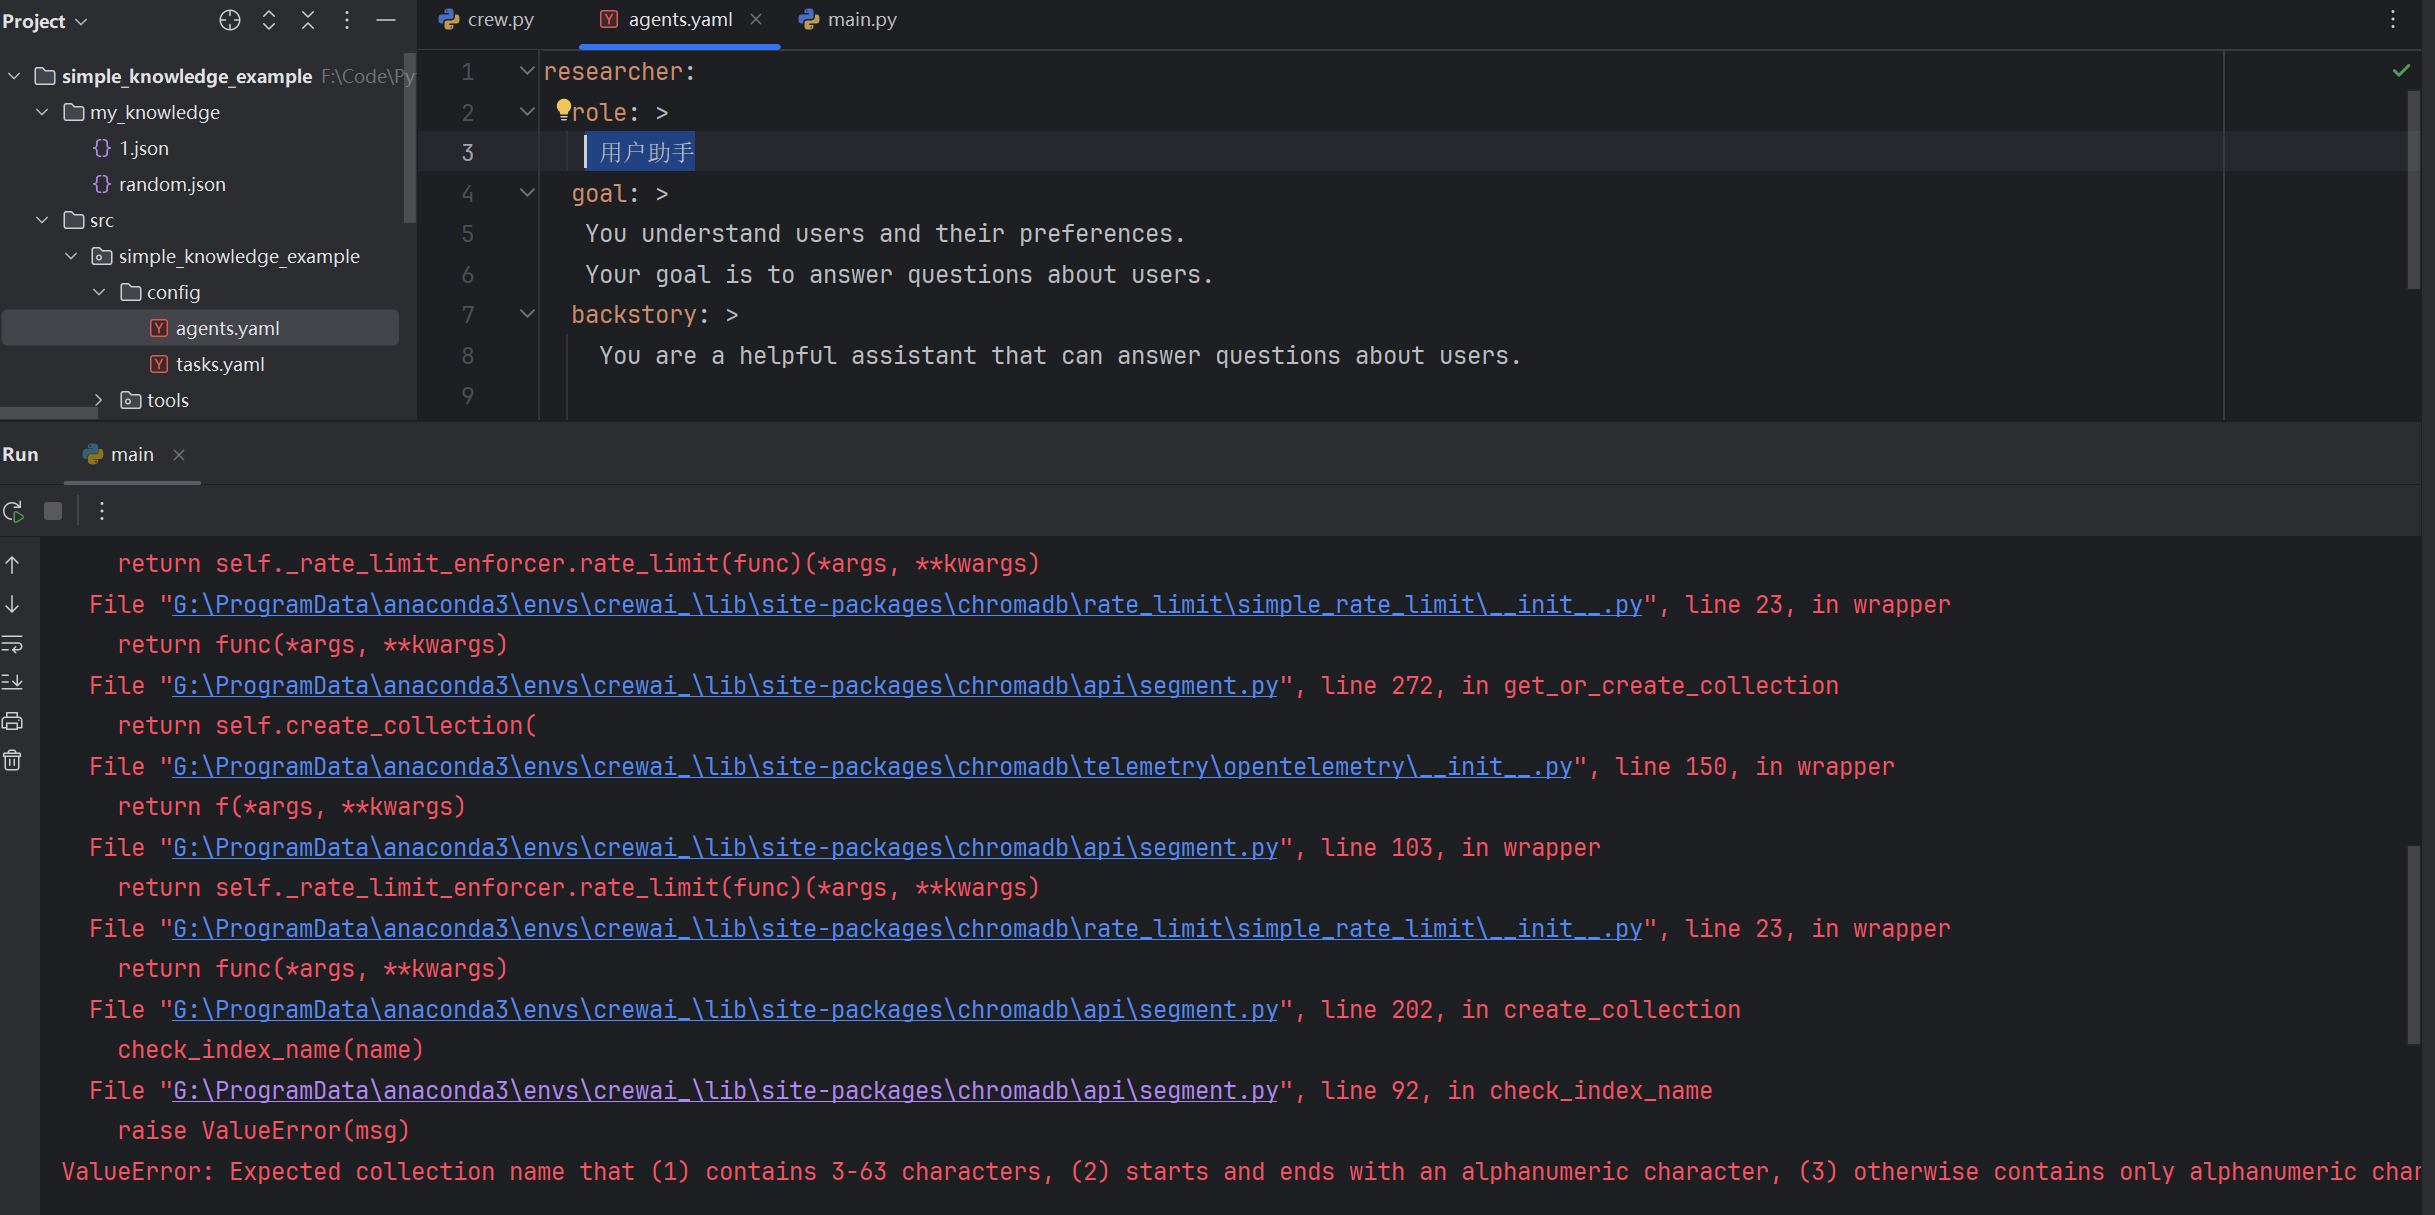The height and width of the screenshot is (1215, 2435).
Task: Fold the goal block at line 4
Action: pos(526,192)
